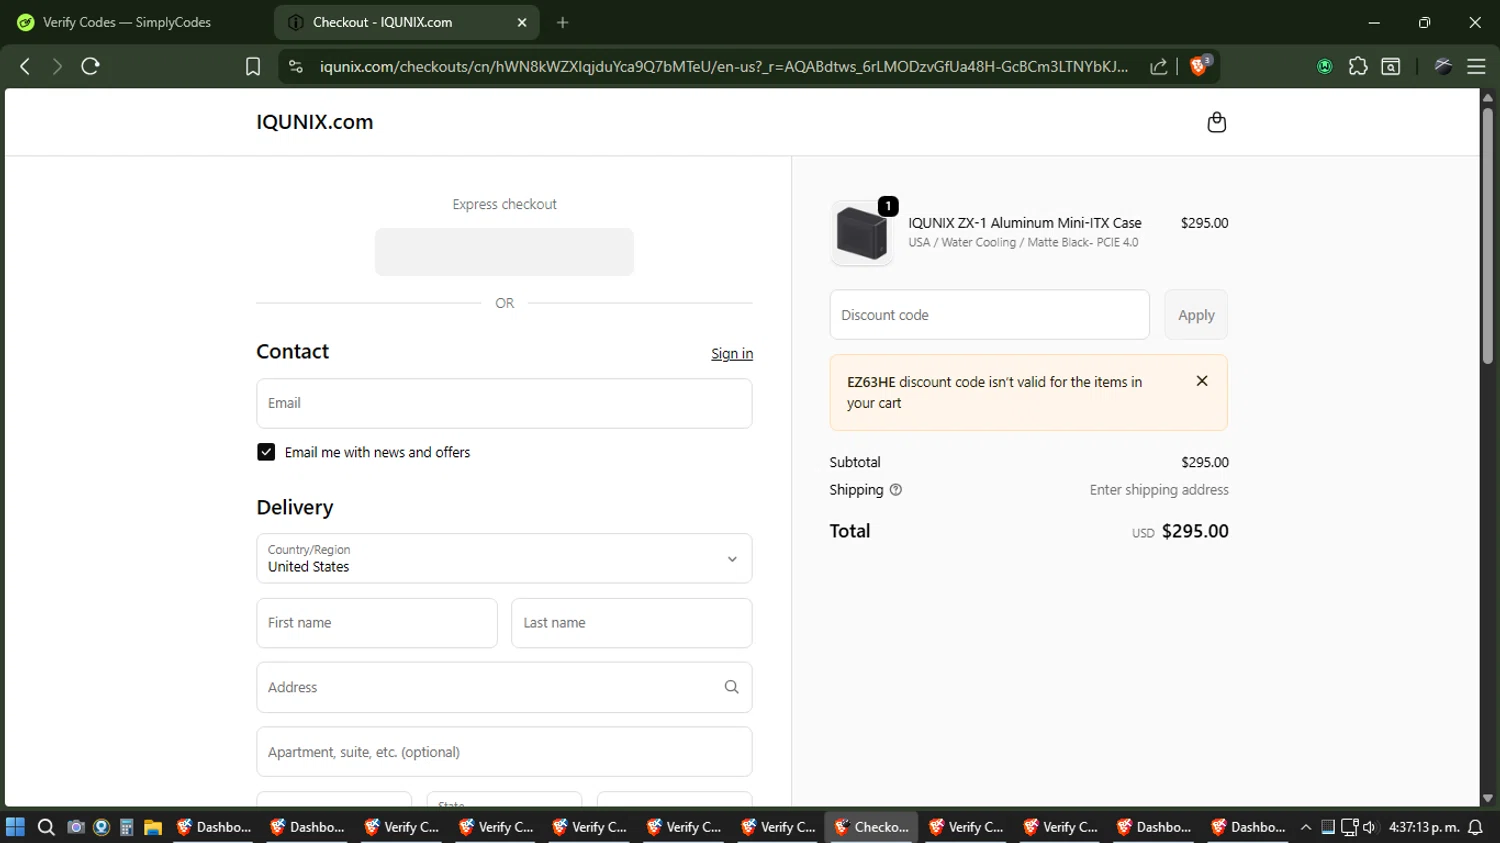Viewport: 1500px width, 843px height.
Task: Click the page vertical scrollbar thumb
Action: pos(1488,235)
